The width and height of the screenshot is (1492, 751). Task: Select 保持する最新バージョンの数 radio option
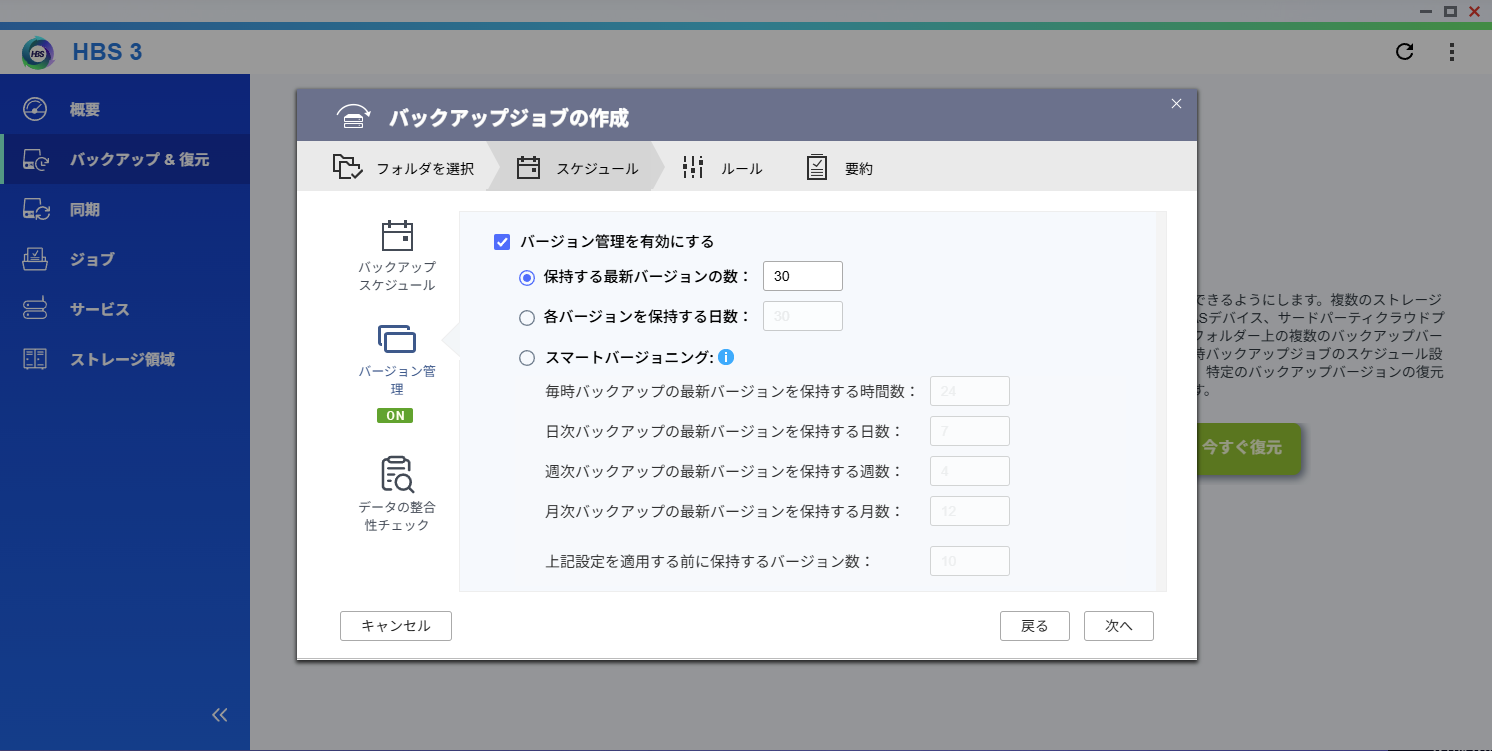527,278
